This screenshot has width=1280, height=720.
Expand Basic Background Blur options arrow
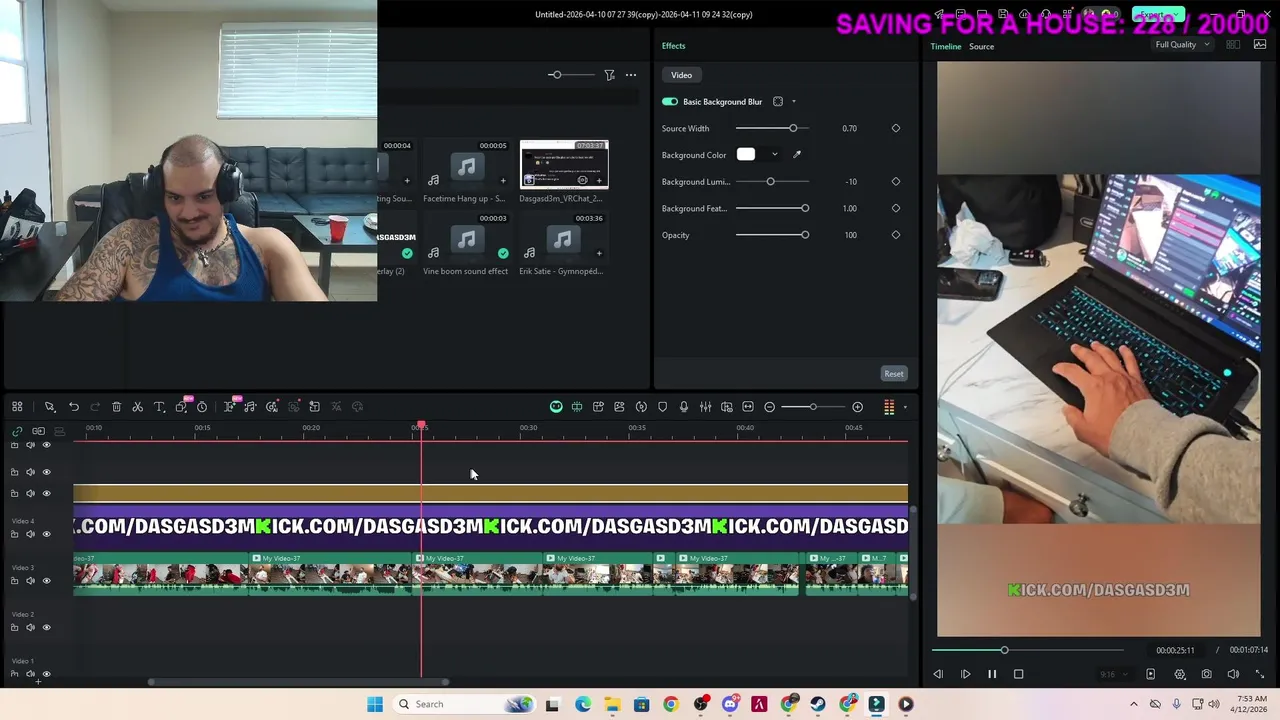click(x=794, y=101)
